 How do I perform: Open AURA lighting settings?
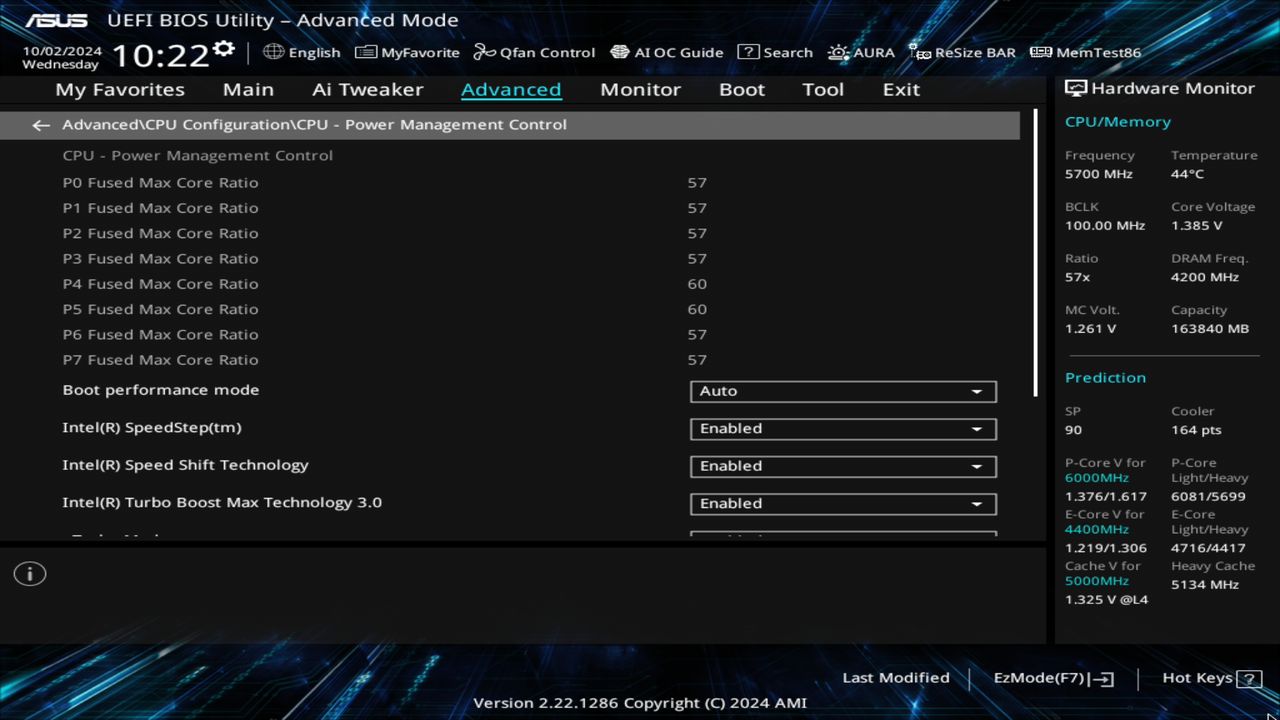861,52
